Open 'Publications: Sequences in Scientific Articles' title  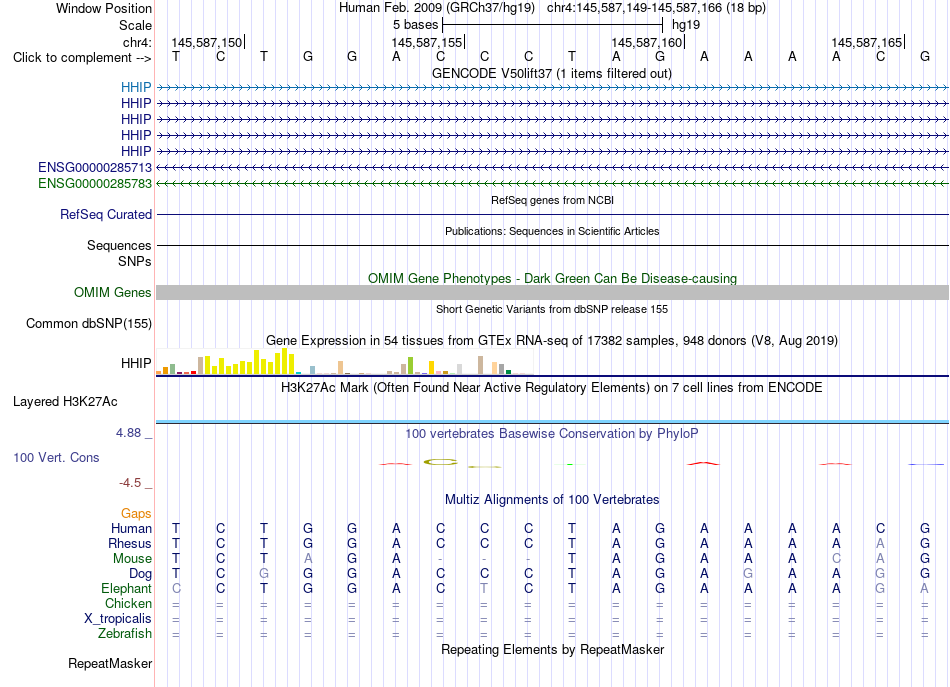point(552,231)
